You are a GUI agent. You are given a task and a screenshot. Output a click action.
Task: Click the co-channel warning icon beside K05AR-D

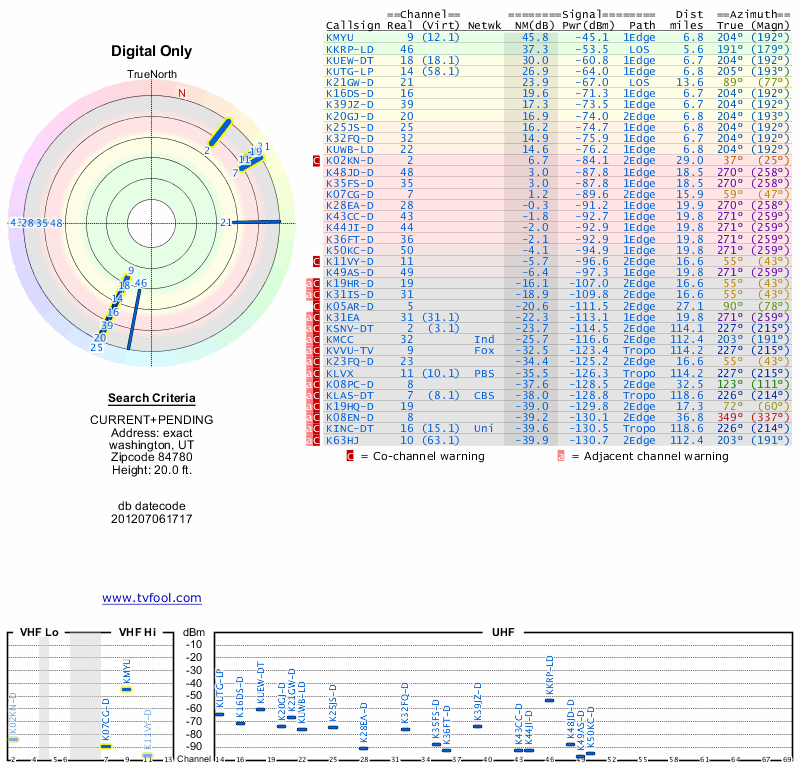point(316,305)
